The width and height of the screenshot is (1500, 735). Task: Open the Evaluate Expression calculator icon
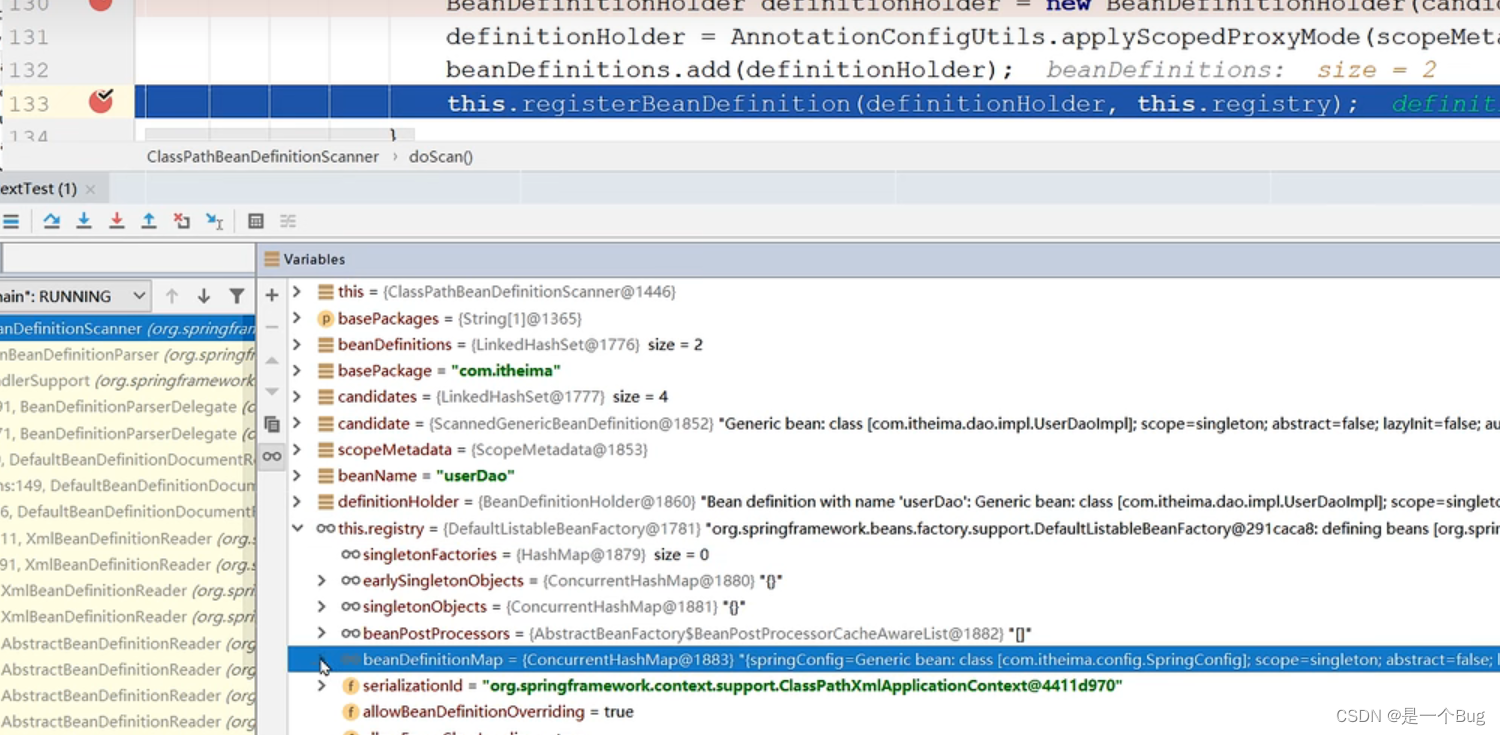pyautogui.click(x=256, y=221)
